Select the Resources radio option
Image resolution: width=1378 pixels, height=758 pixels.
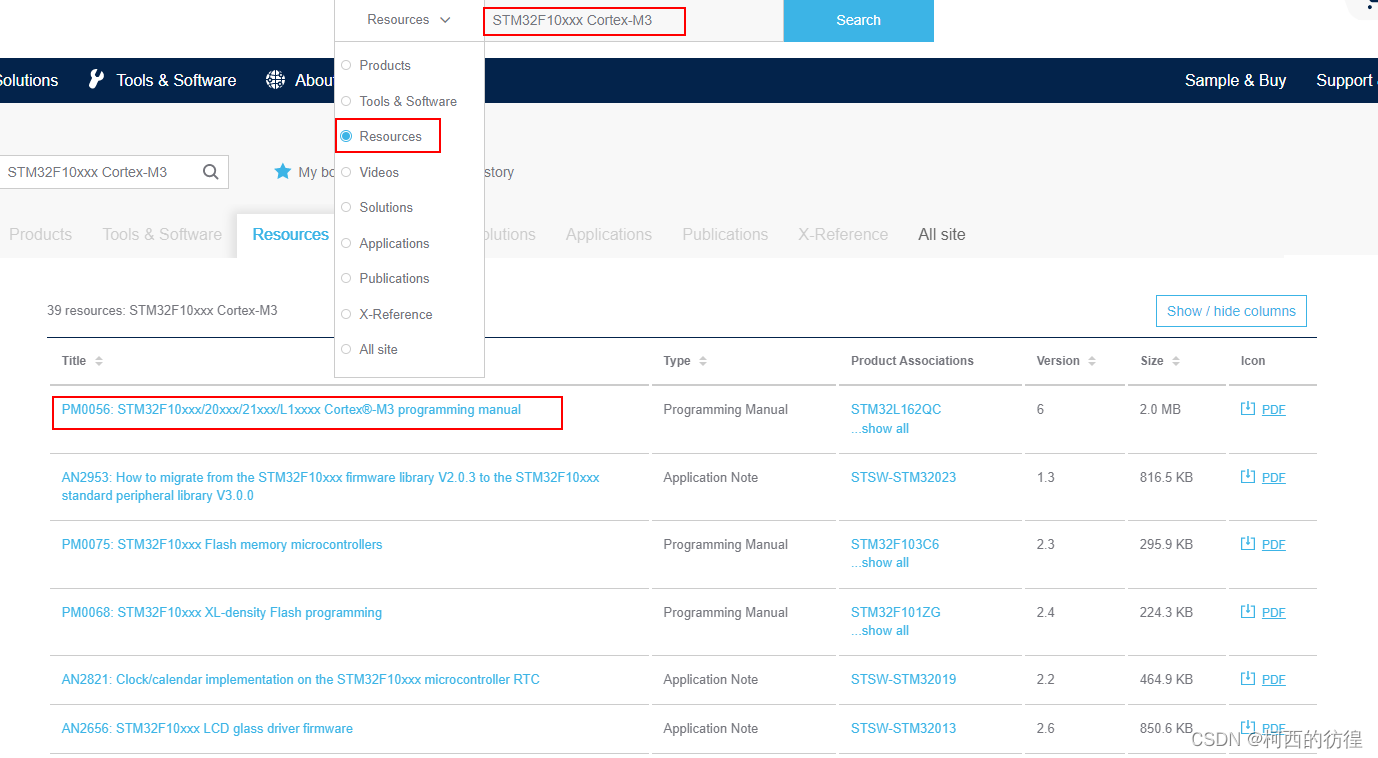click(x=347, y=136)
